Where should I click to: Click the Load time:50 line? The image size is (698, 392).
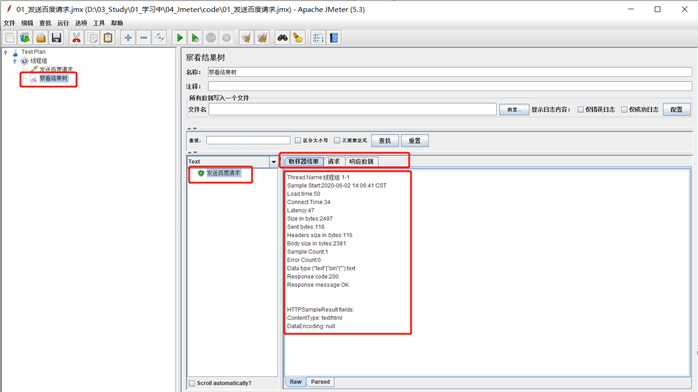304,194
